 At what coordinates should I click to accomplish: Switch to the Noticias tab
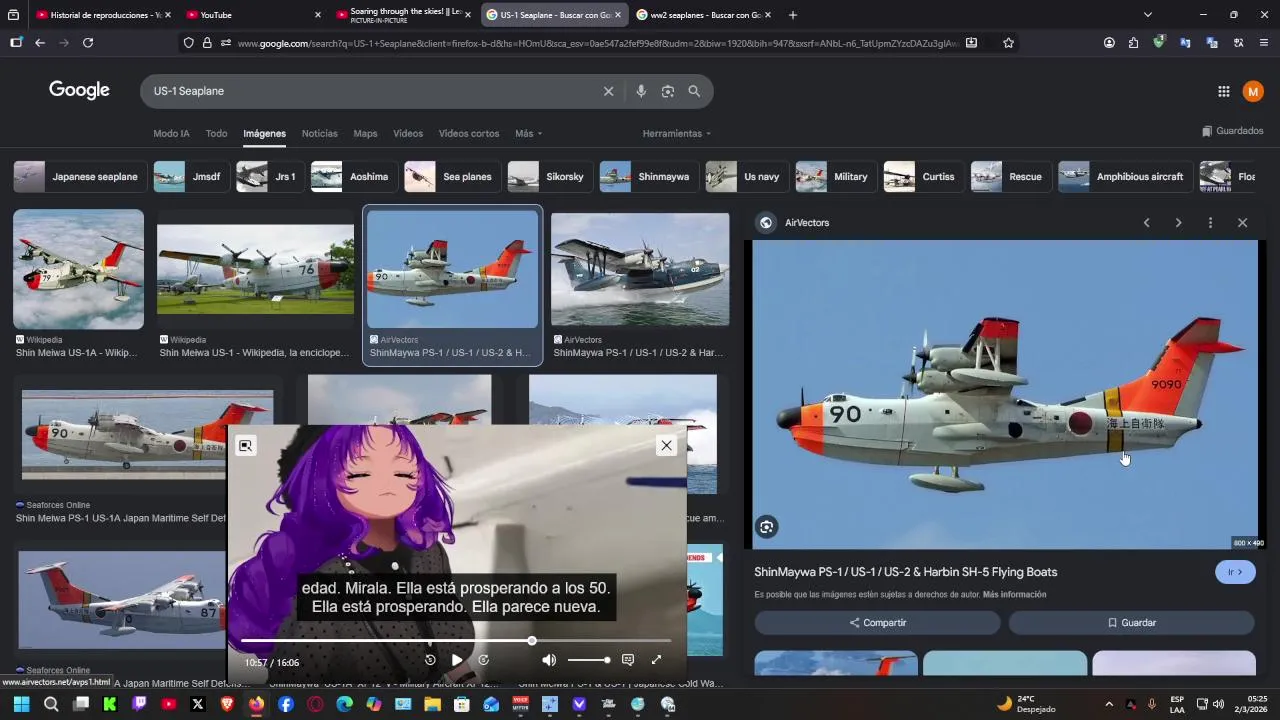point(320,133)
